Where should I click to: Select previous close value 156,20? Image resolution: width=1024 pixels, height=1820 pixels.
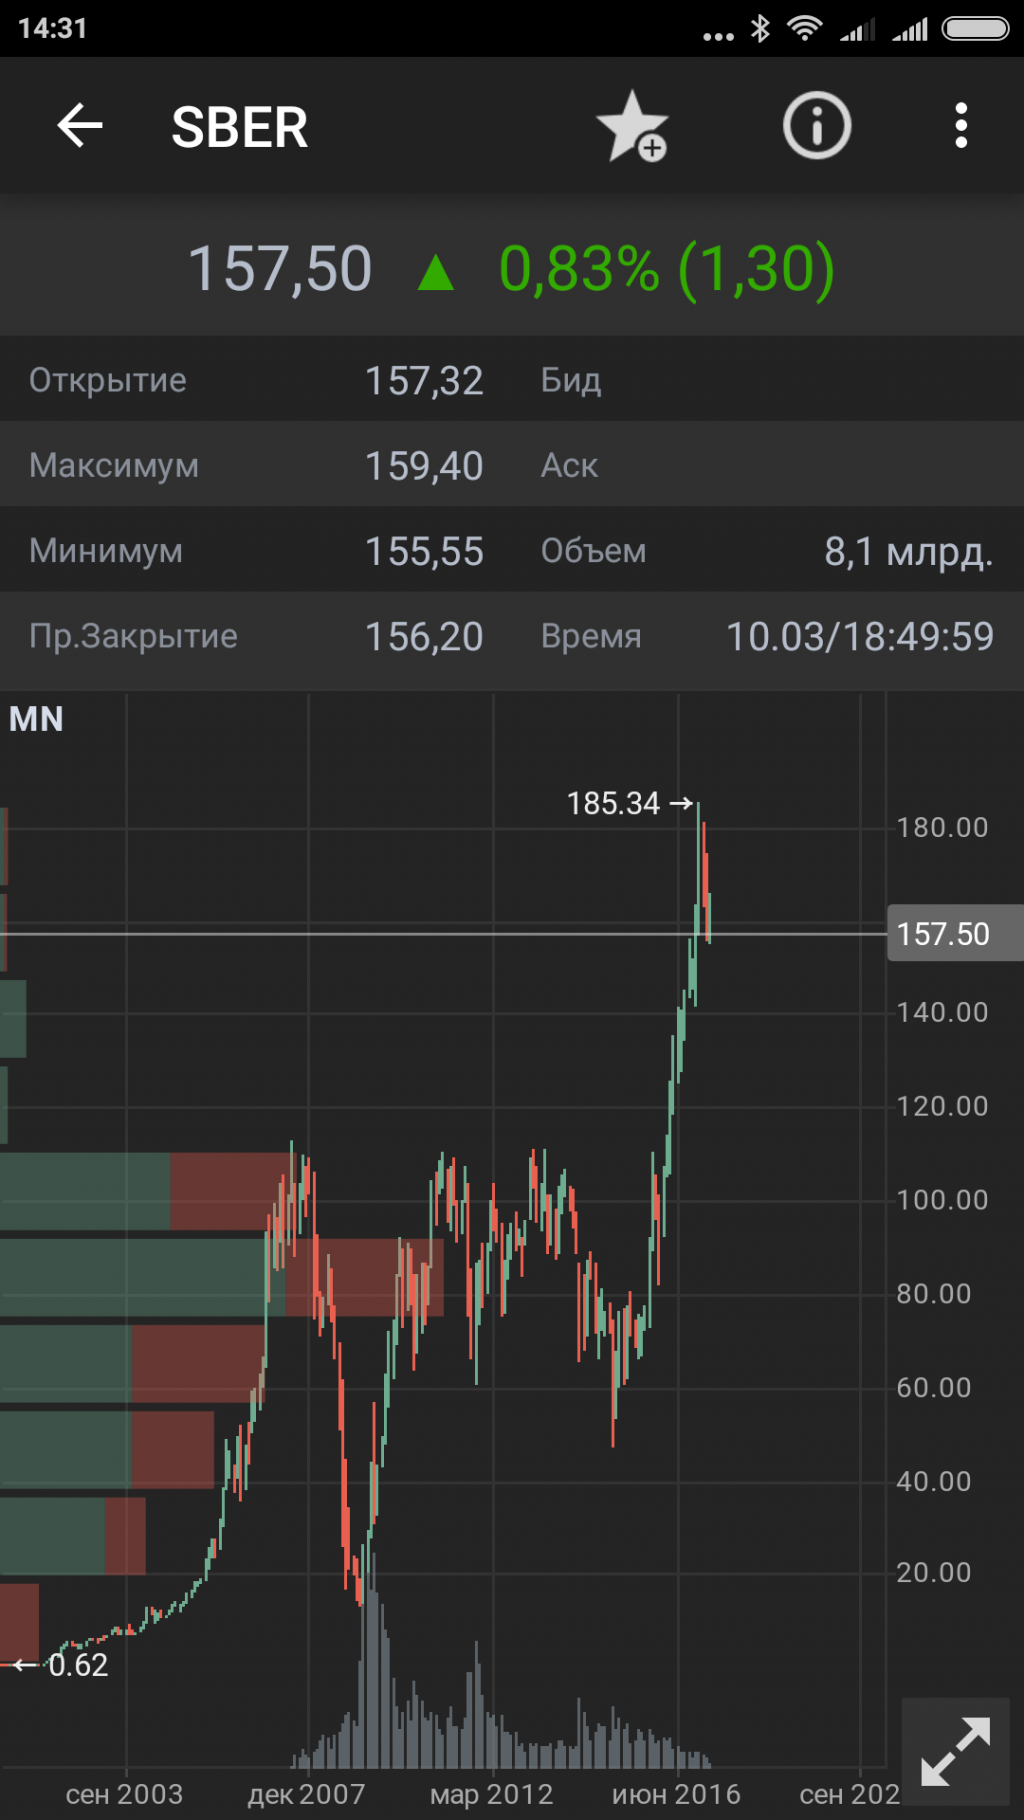pyautogui.click(x=424, y=637)
